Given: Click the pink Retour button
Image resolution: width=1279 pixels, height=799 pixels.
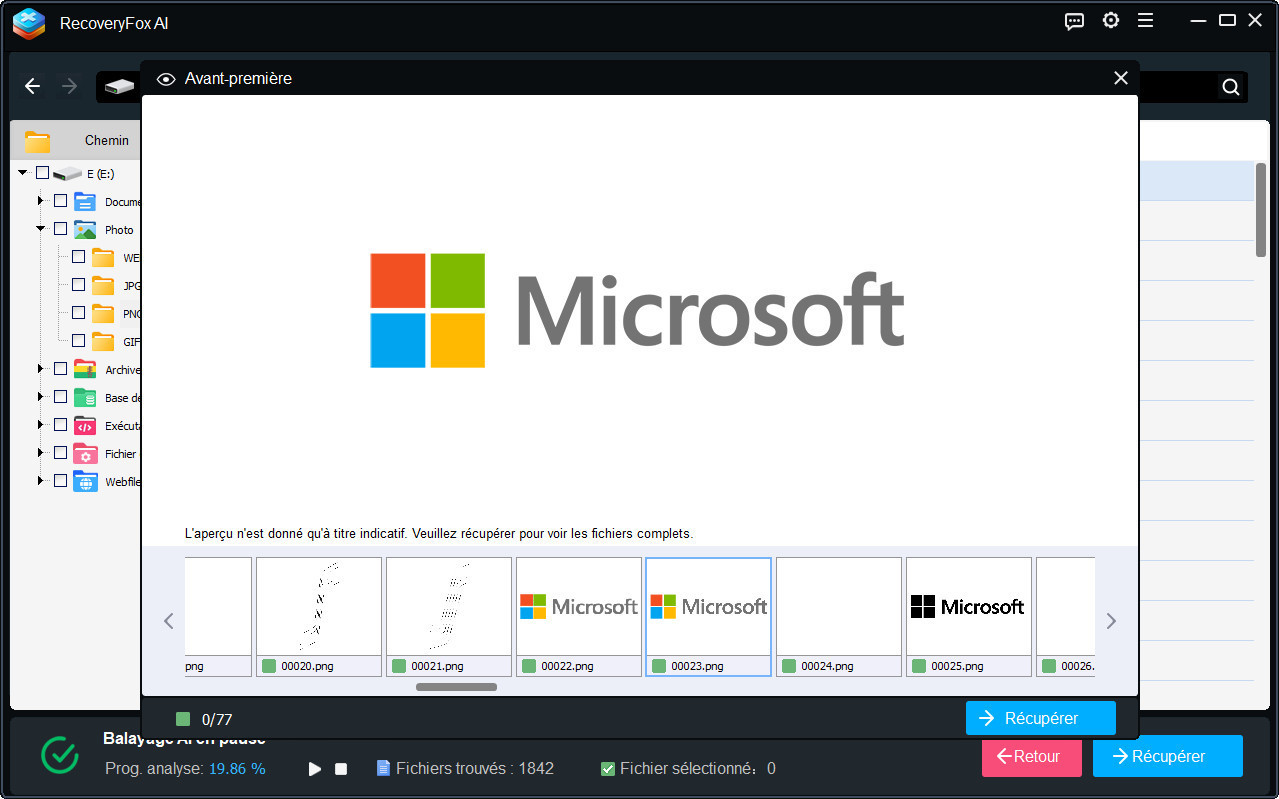Looking at the screenshot, I should [1031, 756].
